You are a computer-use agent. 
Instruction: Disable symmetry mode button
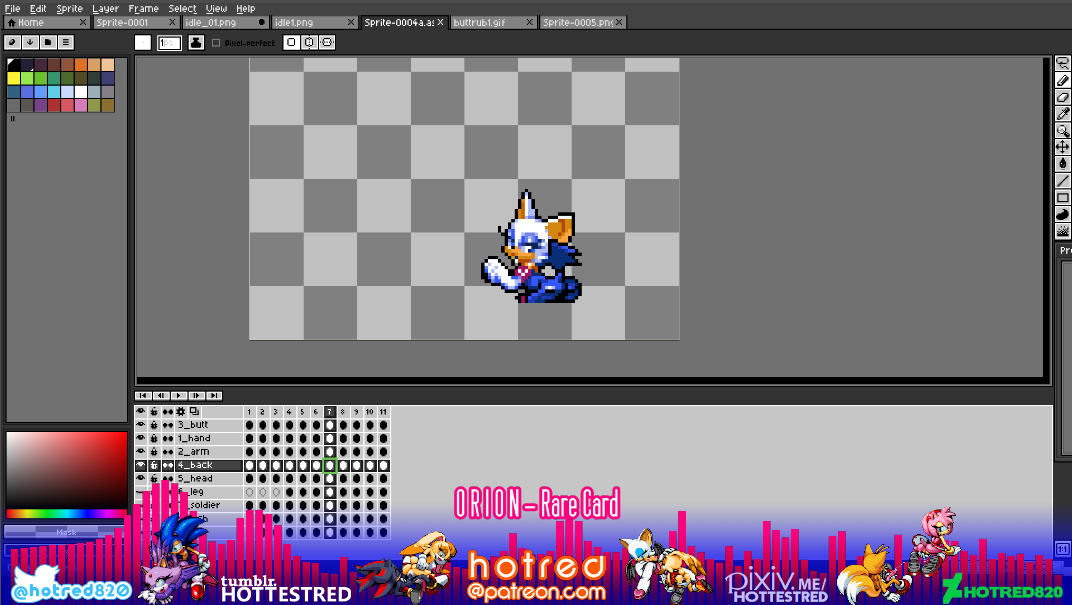click(x=291, y=42)
